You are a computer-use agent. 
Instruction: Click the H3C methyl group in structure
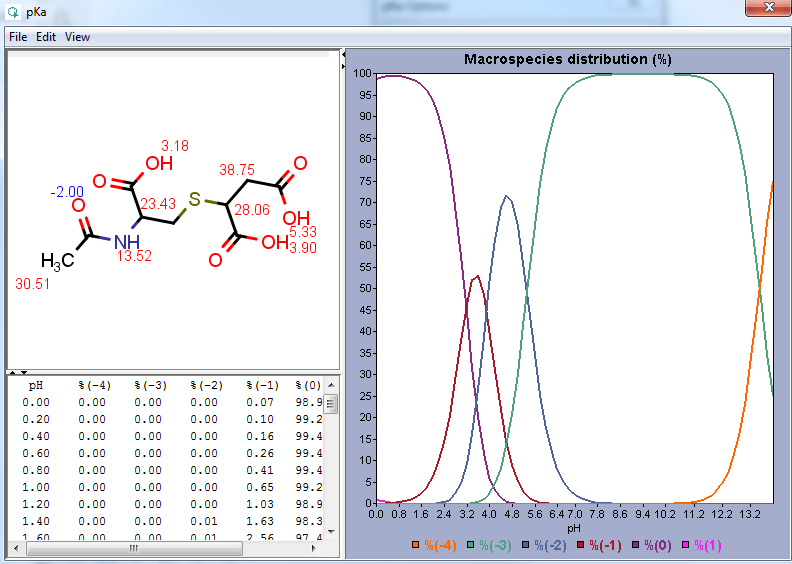click(x=58, y=261)
